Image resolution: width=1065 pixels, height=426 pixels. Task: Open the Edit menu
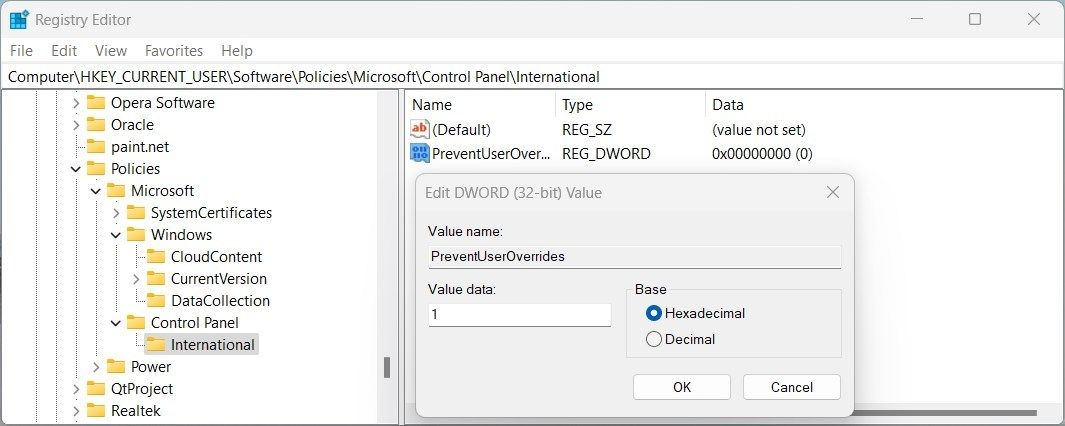pos(64,50)
